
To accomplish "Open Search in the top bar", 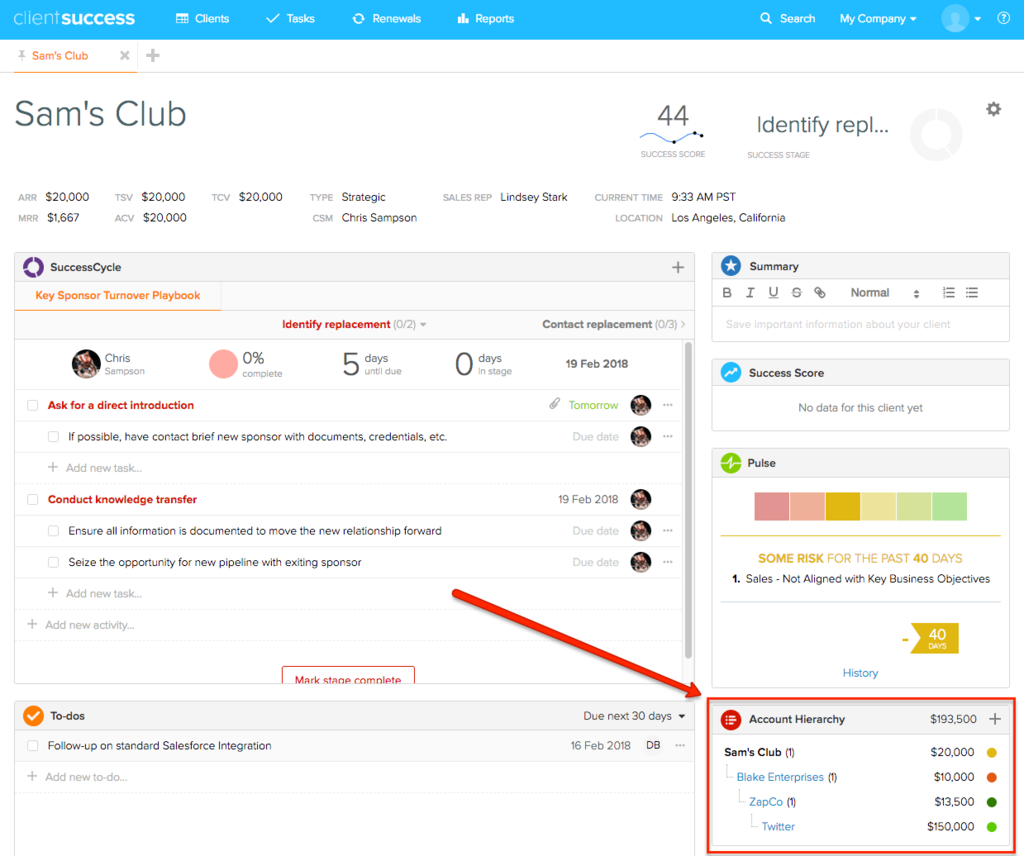I will tap(788, 18).
